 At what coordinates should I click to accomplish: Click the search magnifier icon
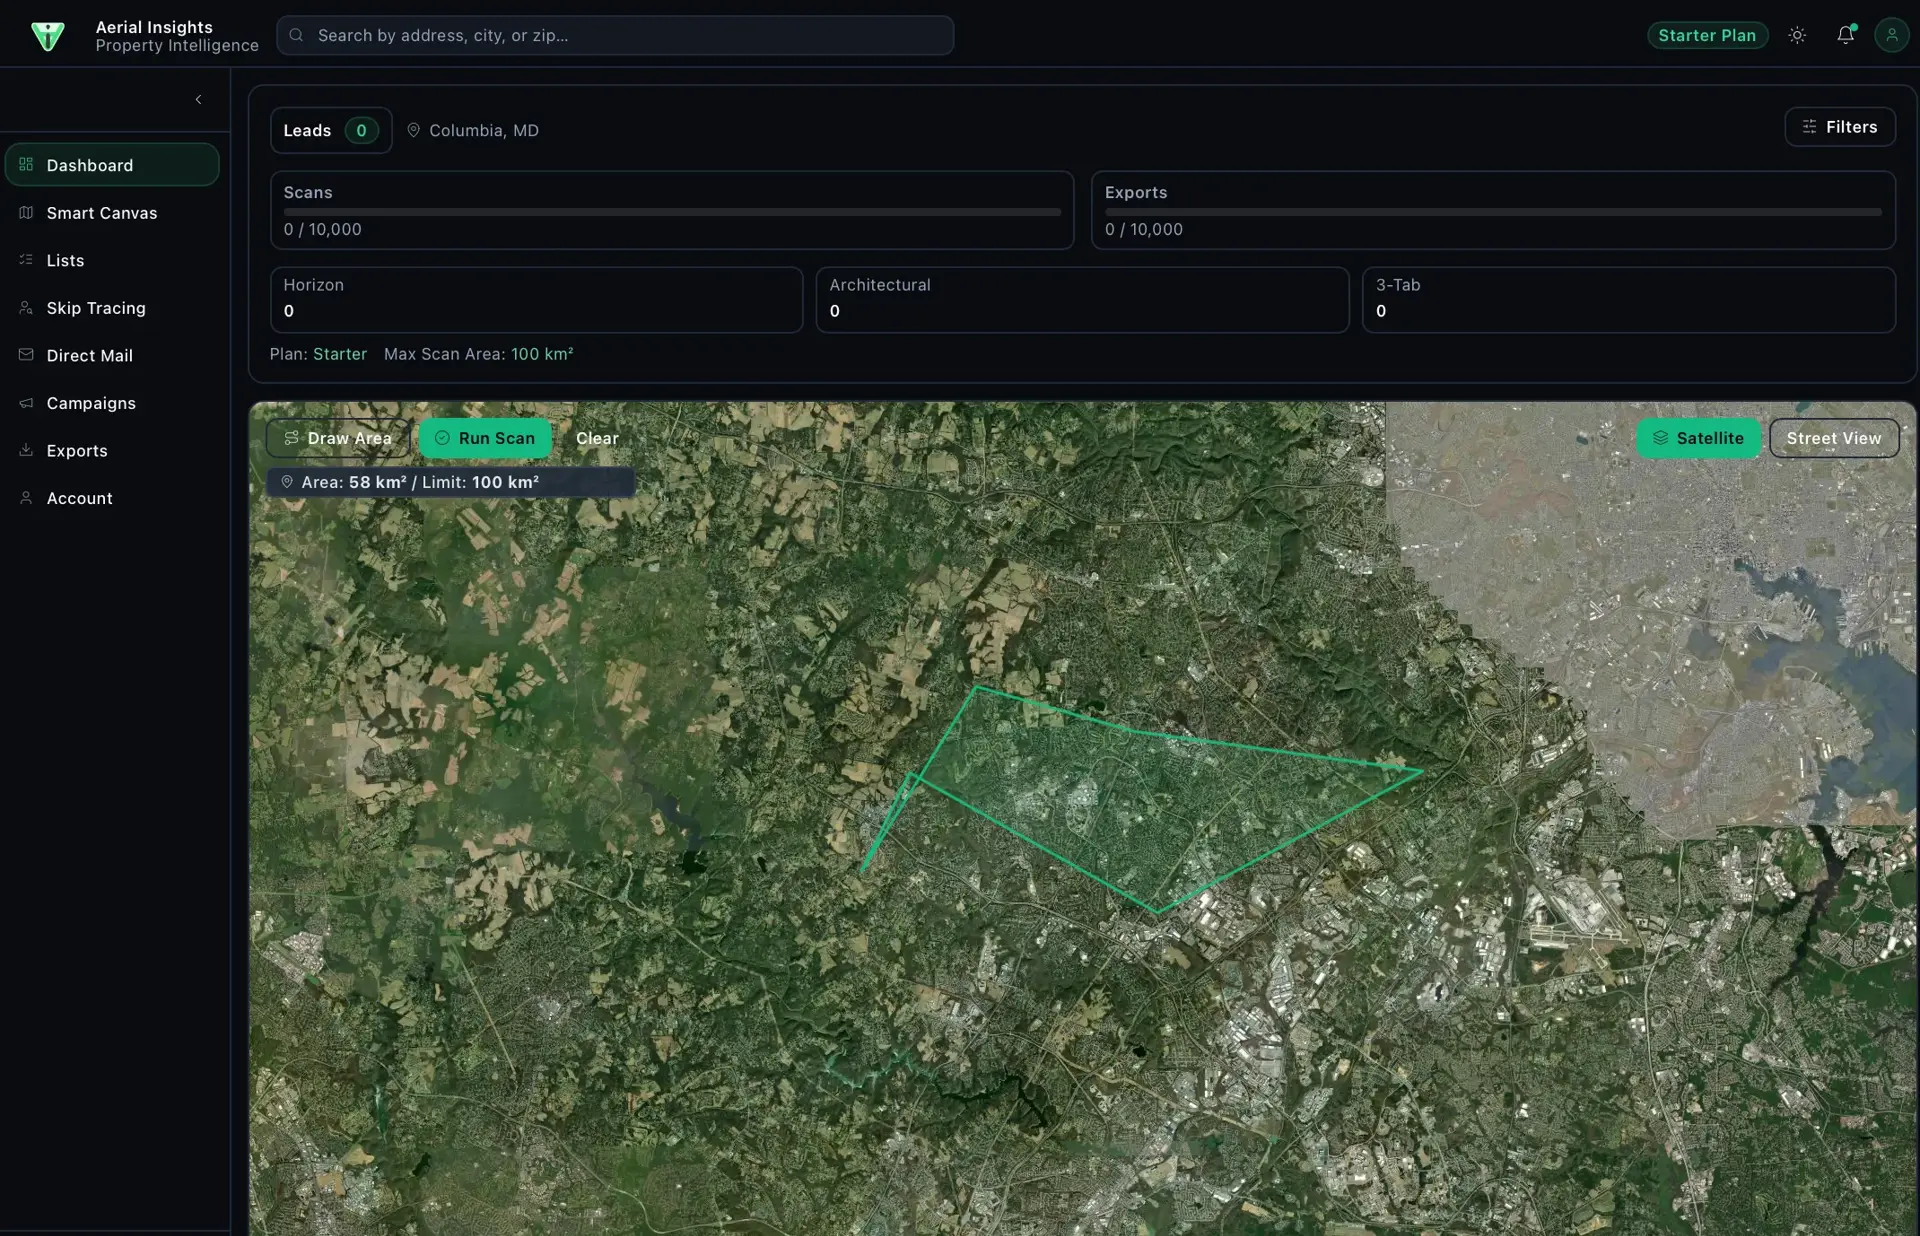[296, 35]
